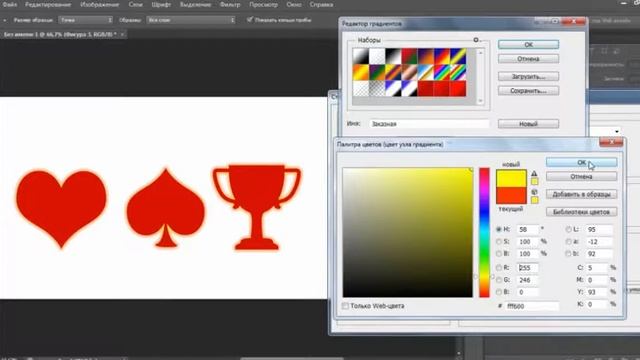Screen dimensions: 640x360
Task: Open the Выделение menu
Action: click(196, 4)
